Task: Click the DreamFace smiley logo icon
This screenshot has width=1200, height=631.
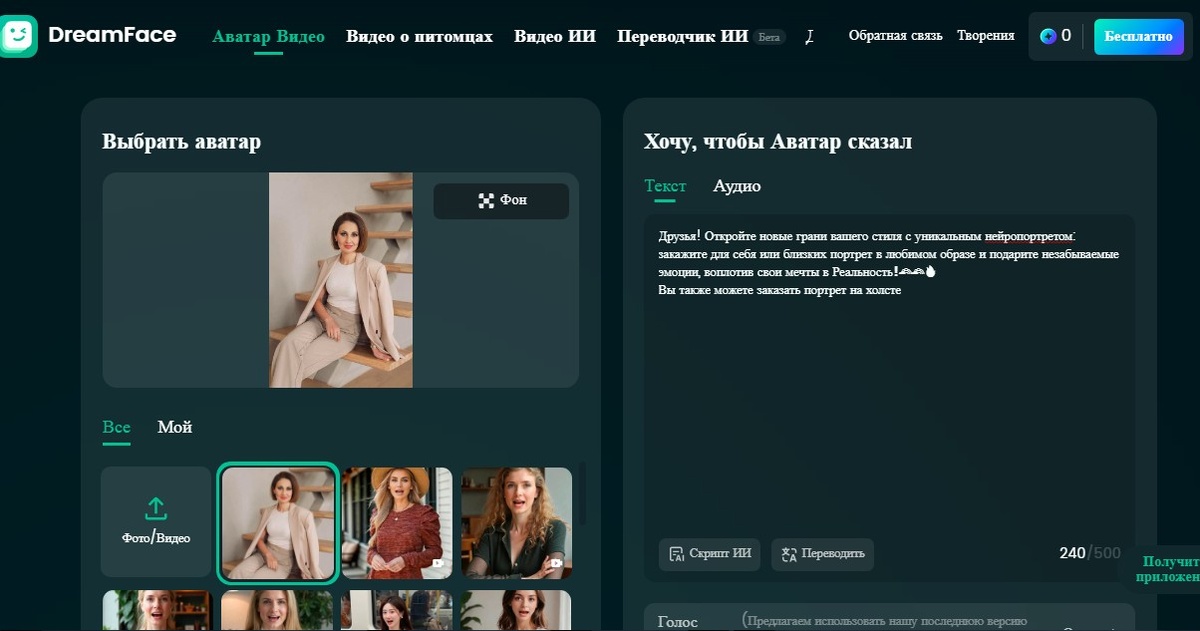Action: pos(17,36)
